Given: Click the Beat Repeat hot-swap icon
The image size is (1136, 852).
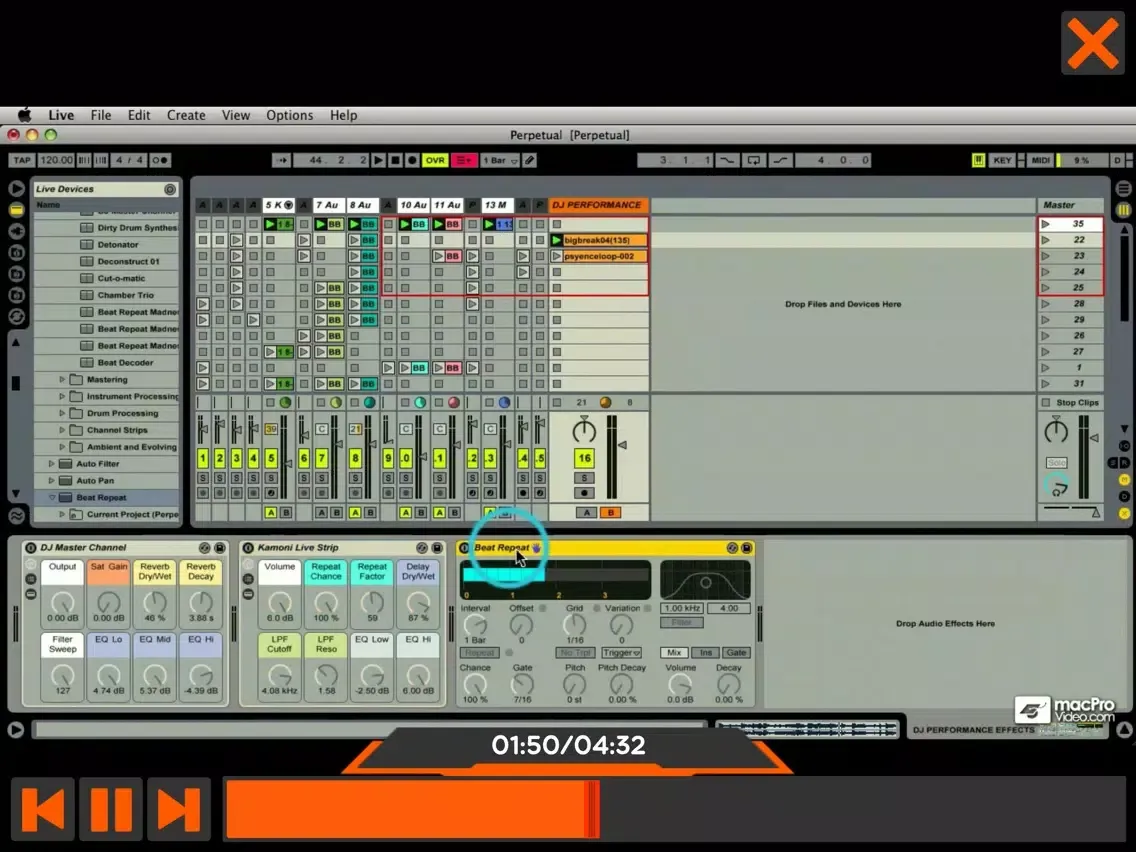Looking at the screenshot, I should point(732,548).
